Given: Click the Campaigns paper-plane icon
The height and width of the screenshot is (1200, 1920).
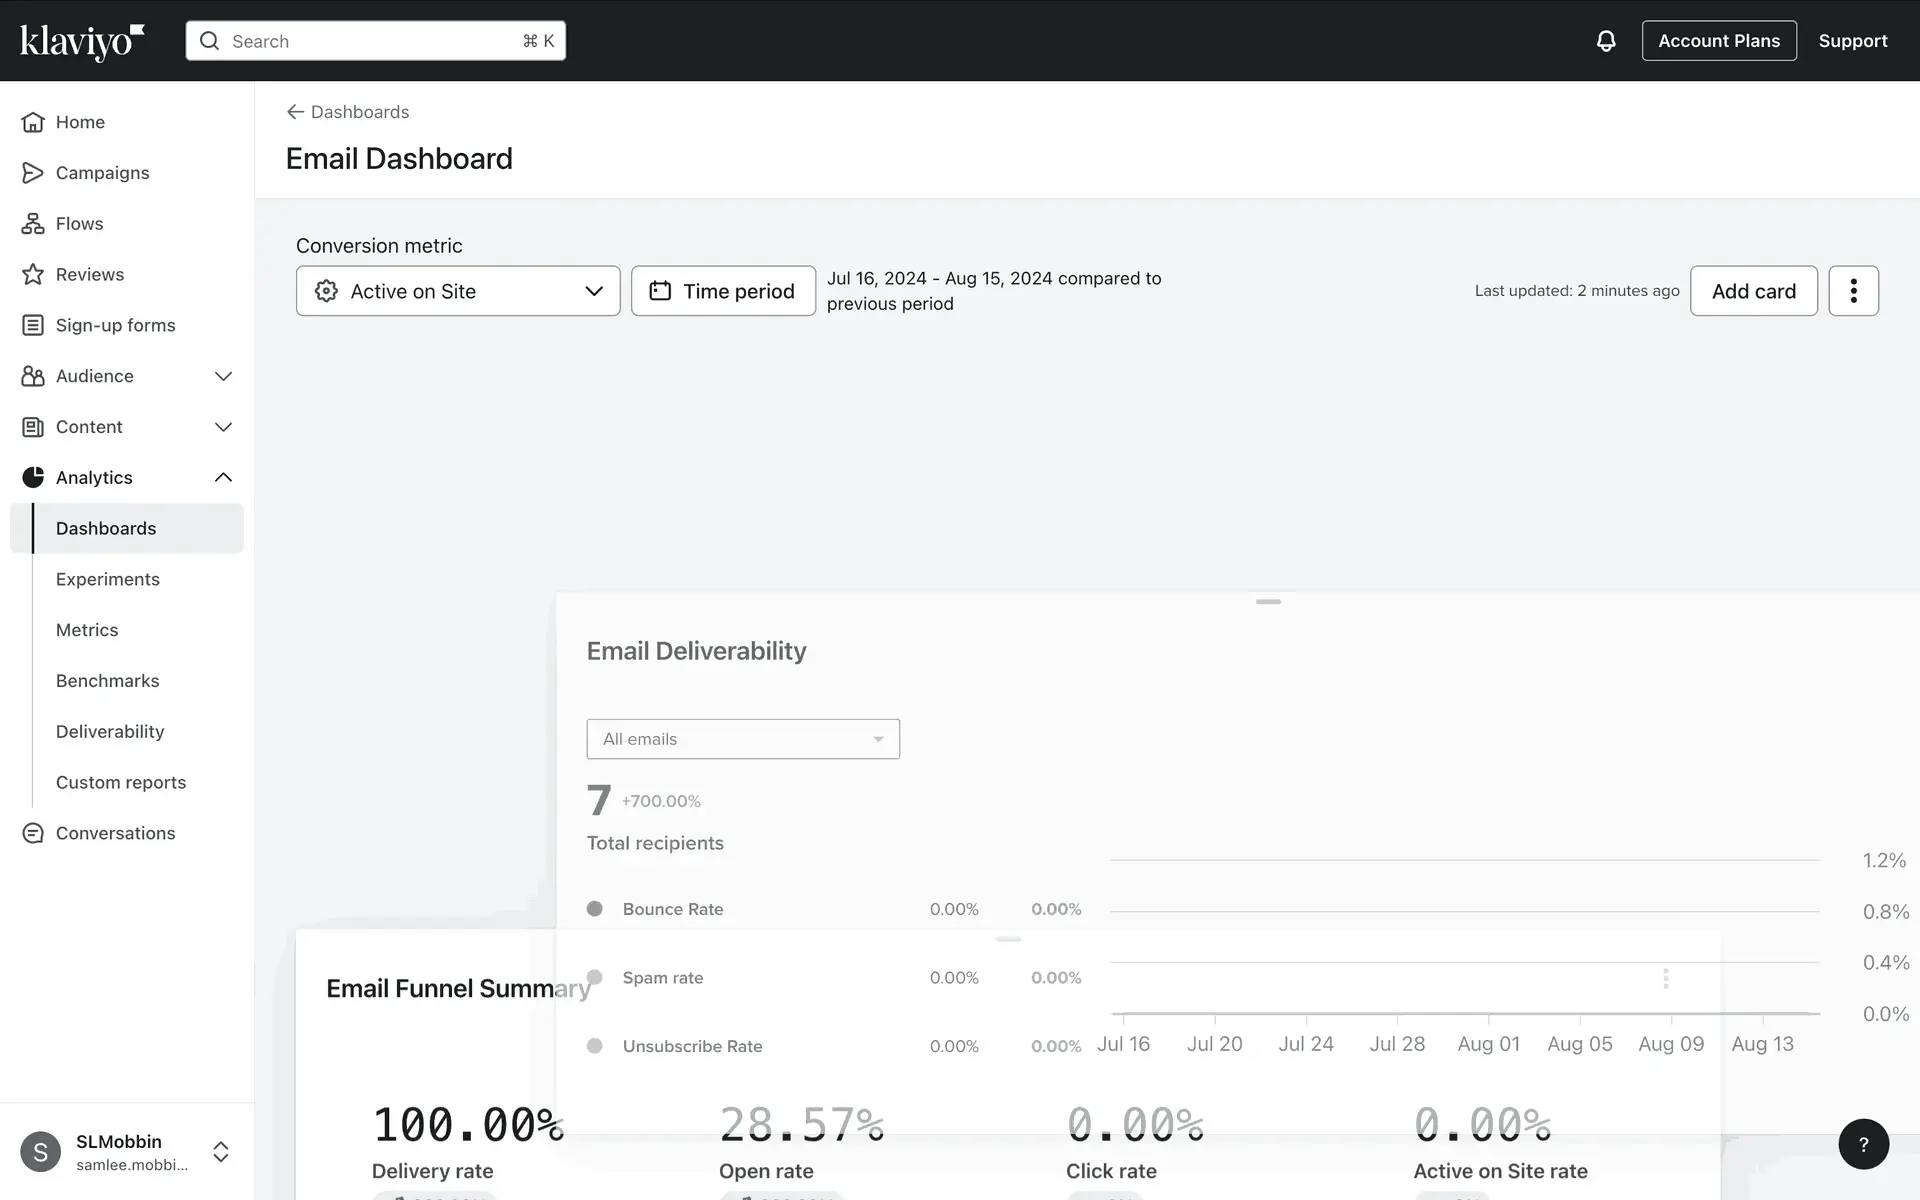Looking at the screenshot, I should pos(33,173).
